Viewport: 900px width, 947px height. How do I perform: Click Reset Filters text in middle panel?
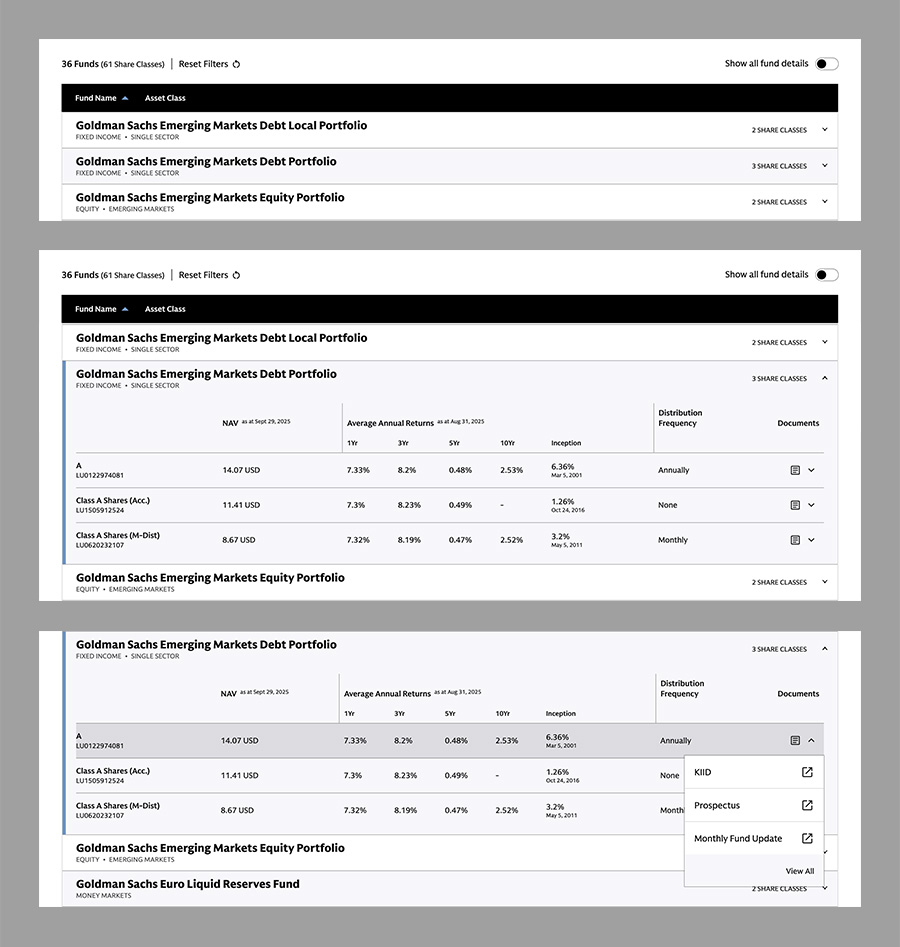[x=203, y=275]
